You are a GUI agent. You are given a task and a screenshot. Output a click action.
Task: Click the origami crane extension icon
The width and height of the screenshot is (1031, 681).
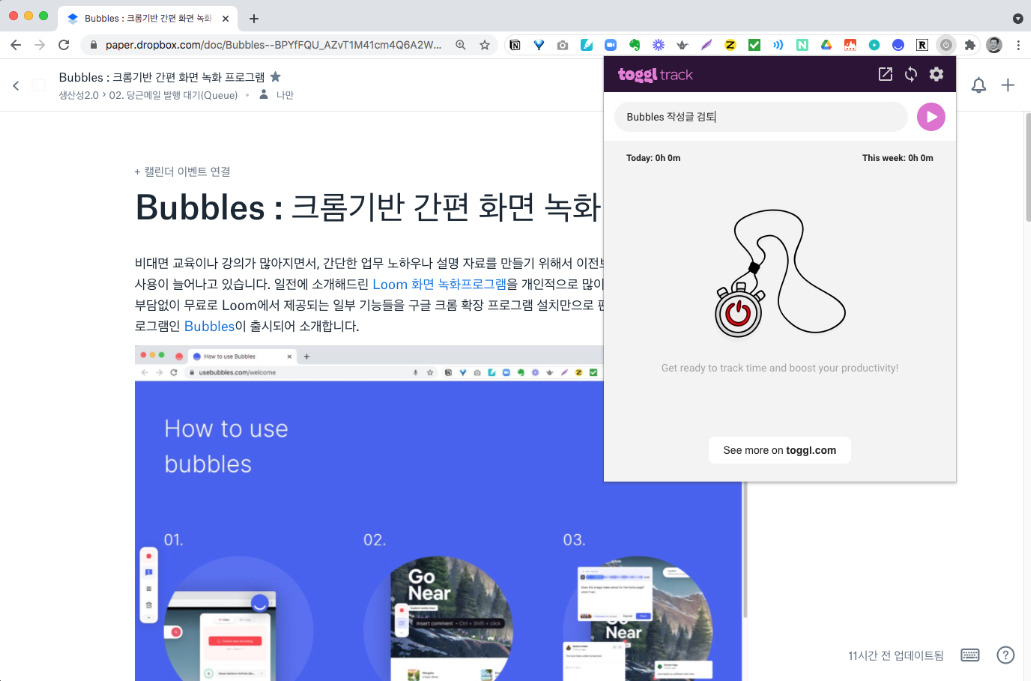682,45
